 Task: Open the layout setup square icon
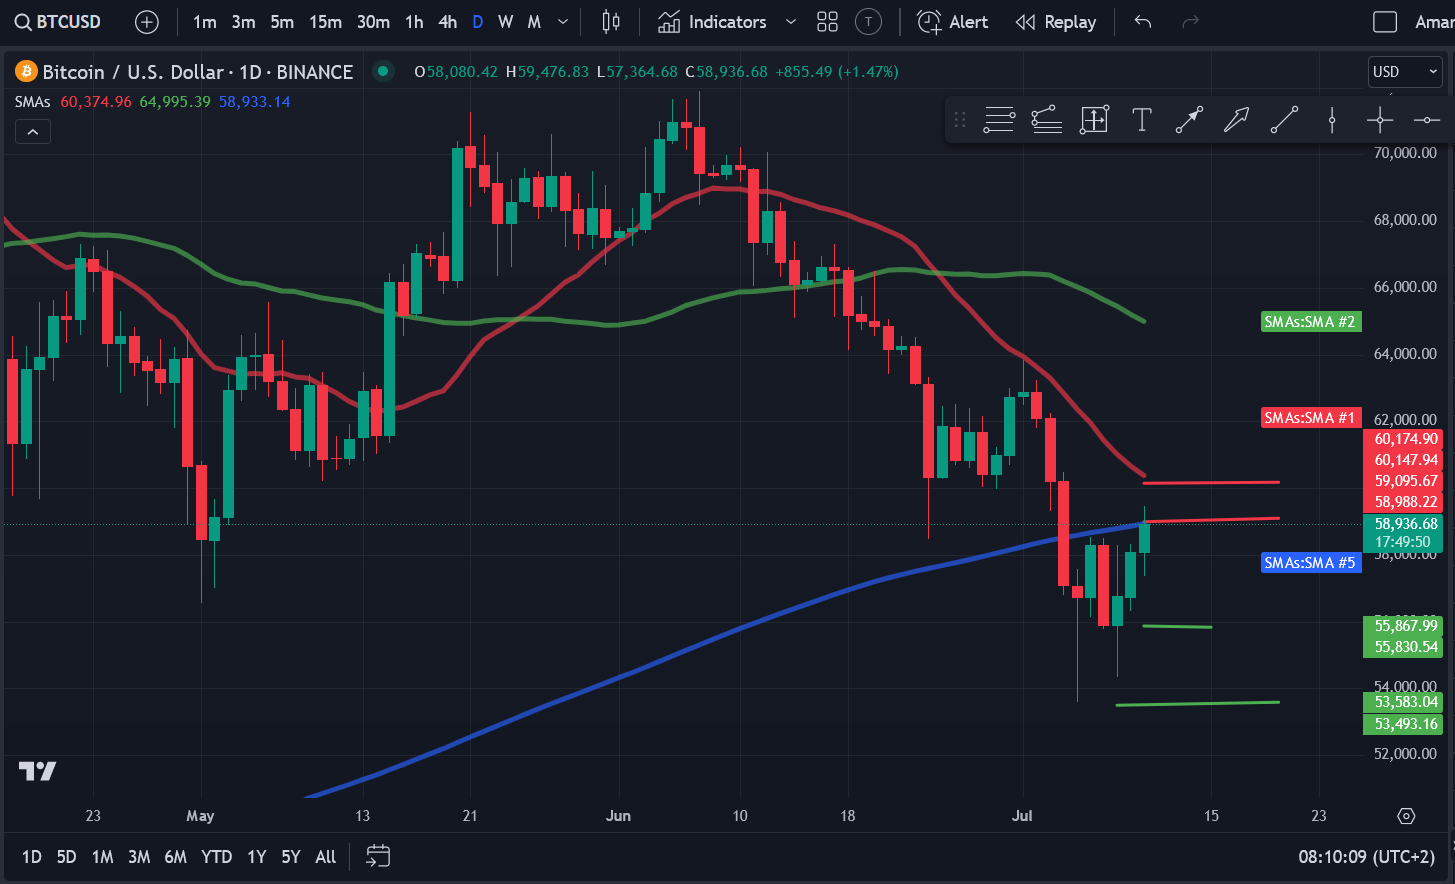pyautogui.click(x=1385, y=22)
